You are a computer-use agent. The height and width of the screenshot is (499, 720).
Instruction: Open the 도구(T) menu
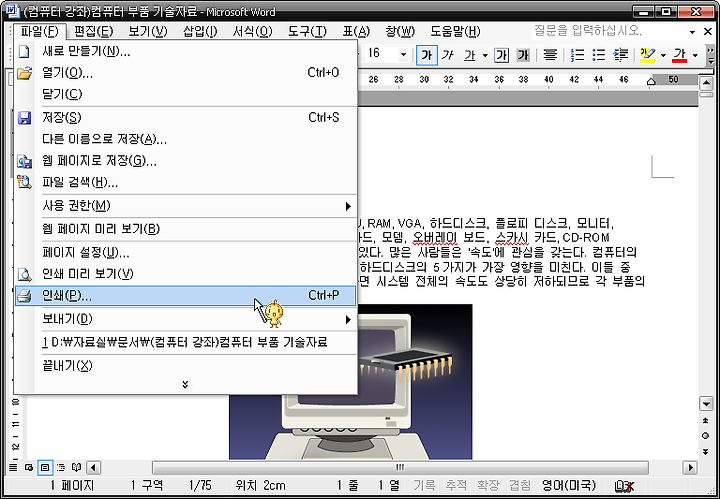(307, 31)
